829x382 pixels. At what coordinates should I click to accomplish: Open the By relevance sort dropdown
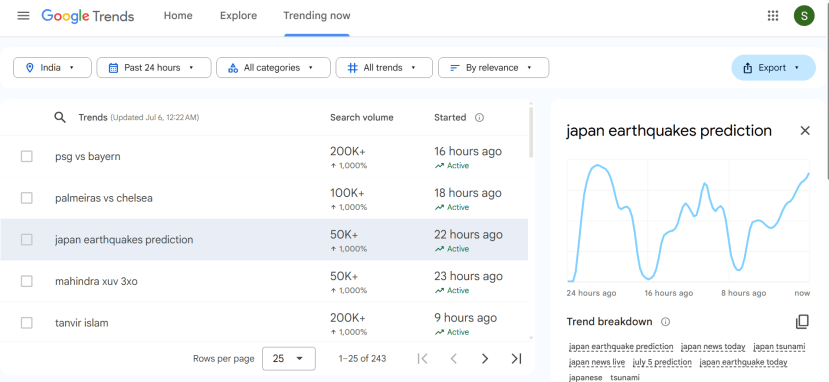[x=493, y=68]
